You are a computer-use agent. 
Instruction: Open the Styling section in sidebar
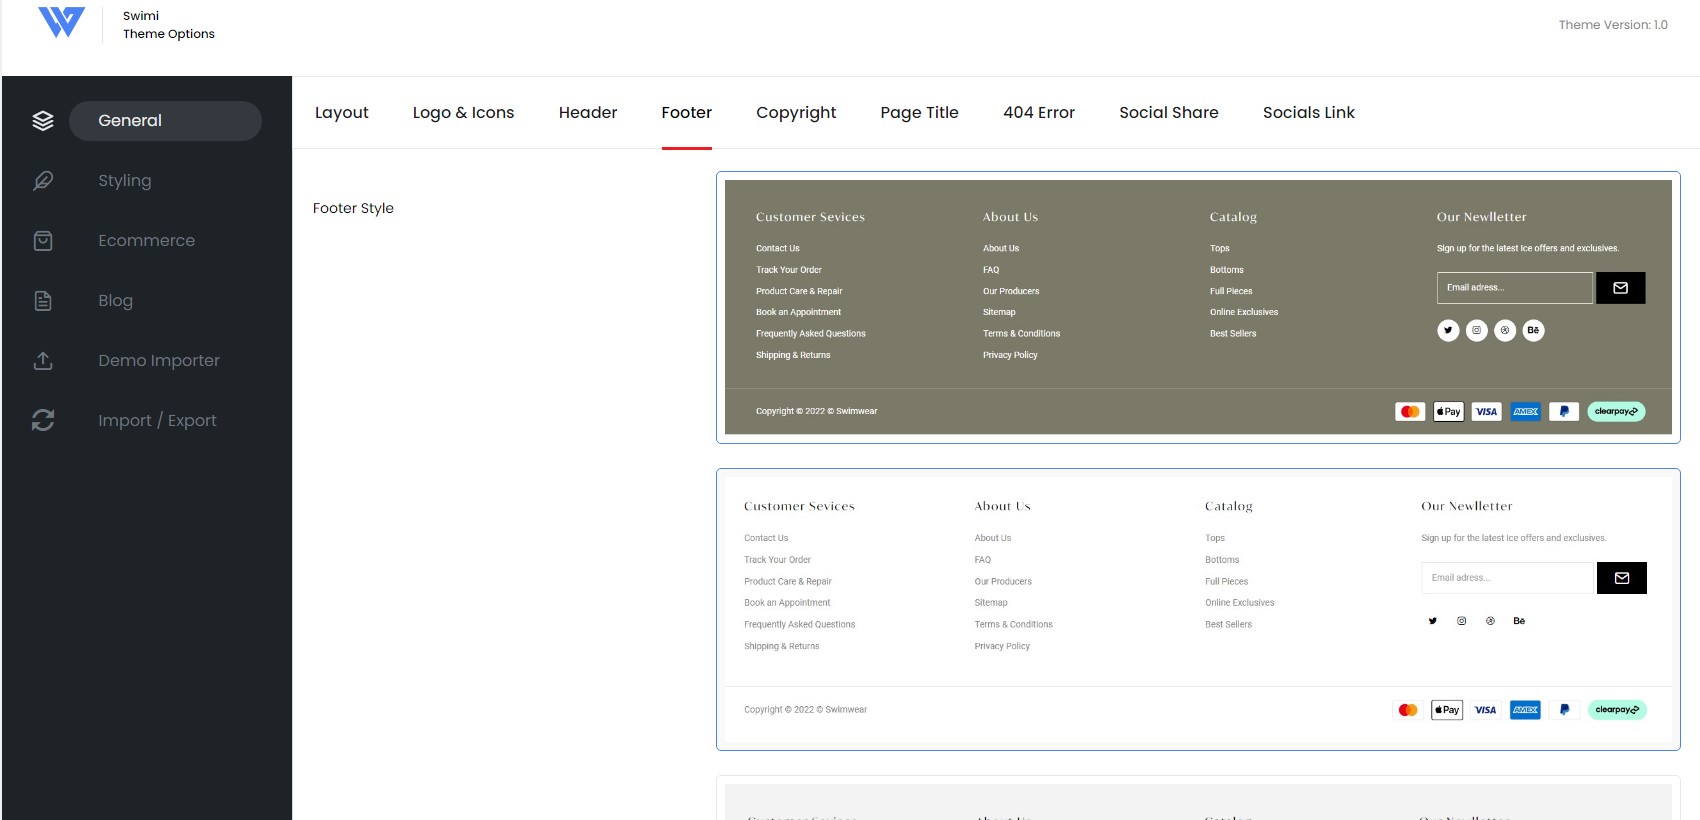pyautogui.click(x=125, y=181)
